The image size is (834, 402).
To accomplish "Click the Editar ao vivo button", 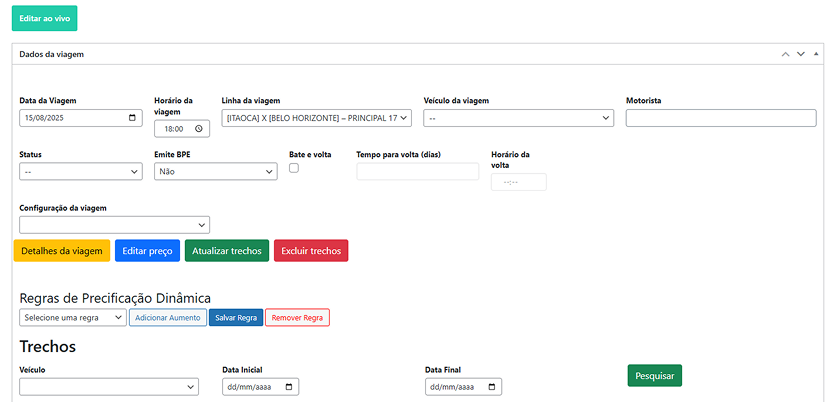I will click(44, 18).
